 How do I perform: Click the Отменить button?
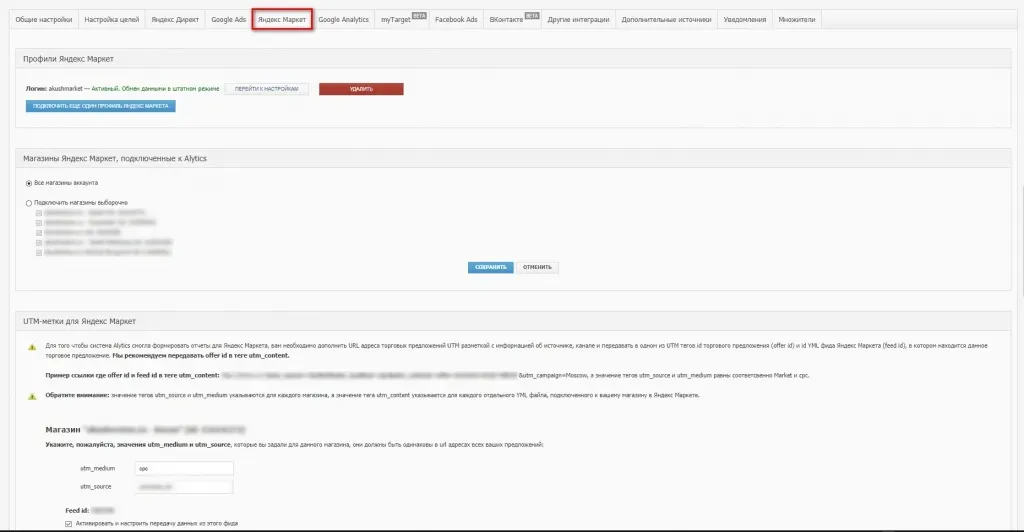(x=537, y=267)
